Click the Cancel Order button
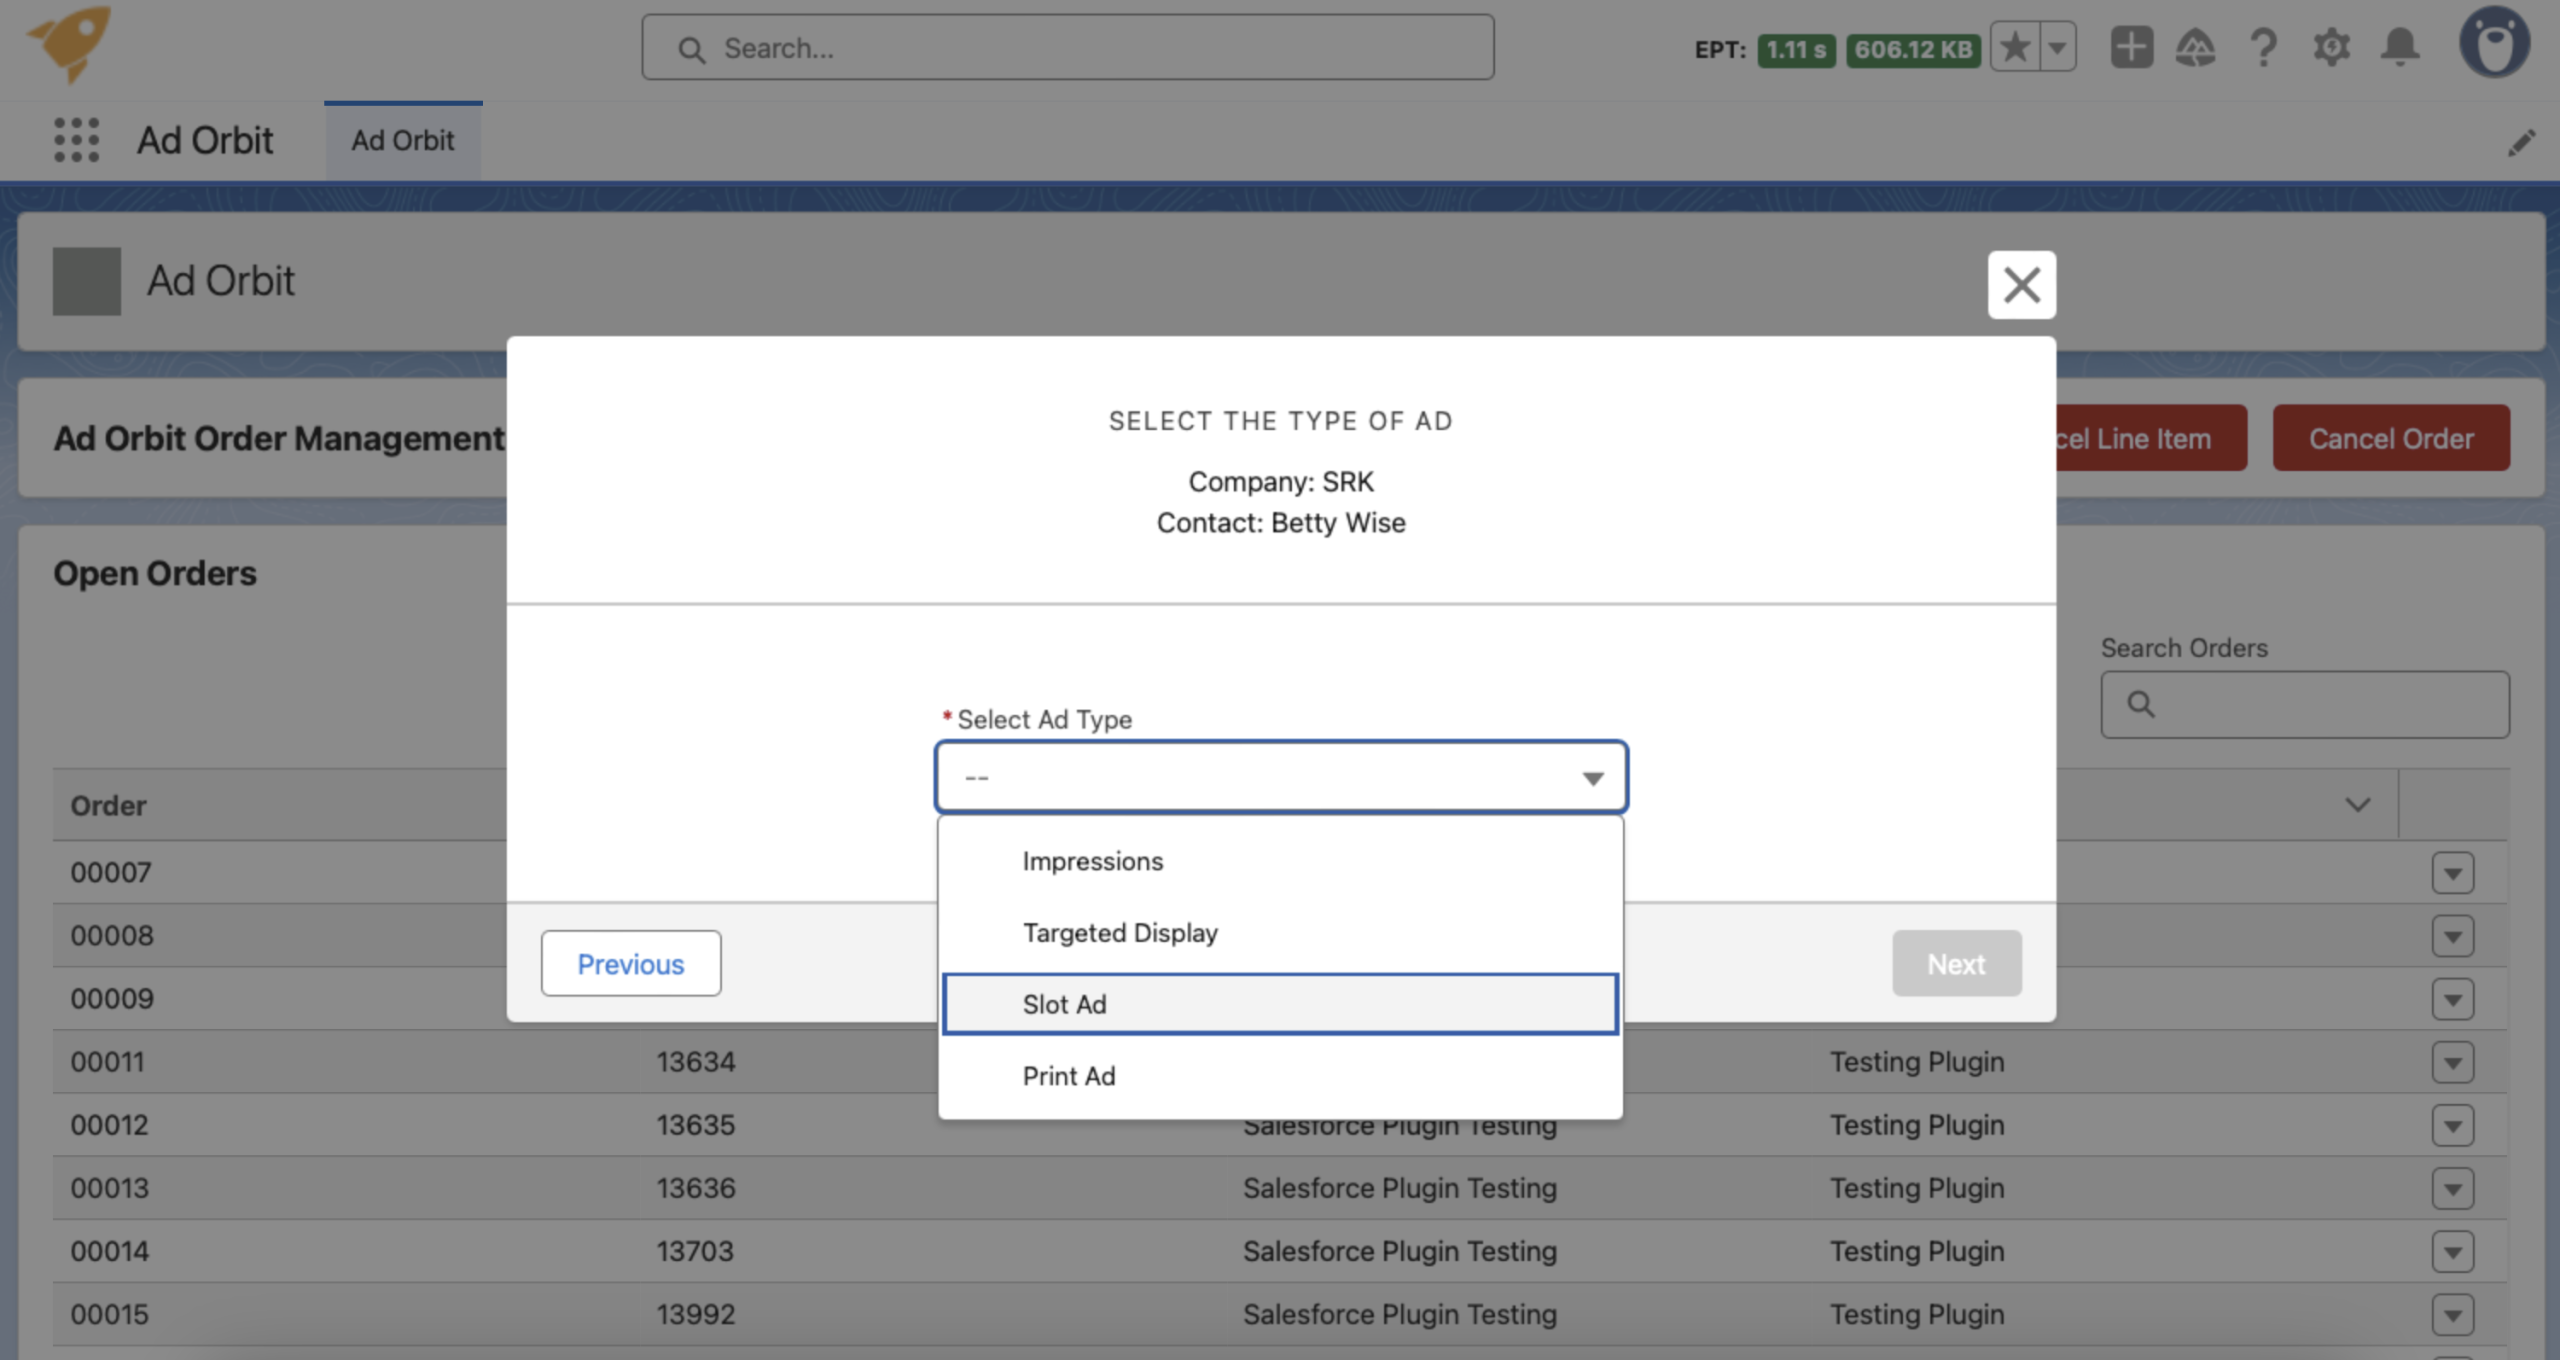This screenshot has height=1360, width=2560. [2391, 438]
